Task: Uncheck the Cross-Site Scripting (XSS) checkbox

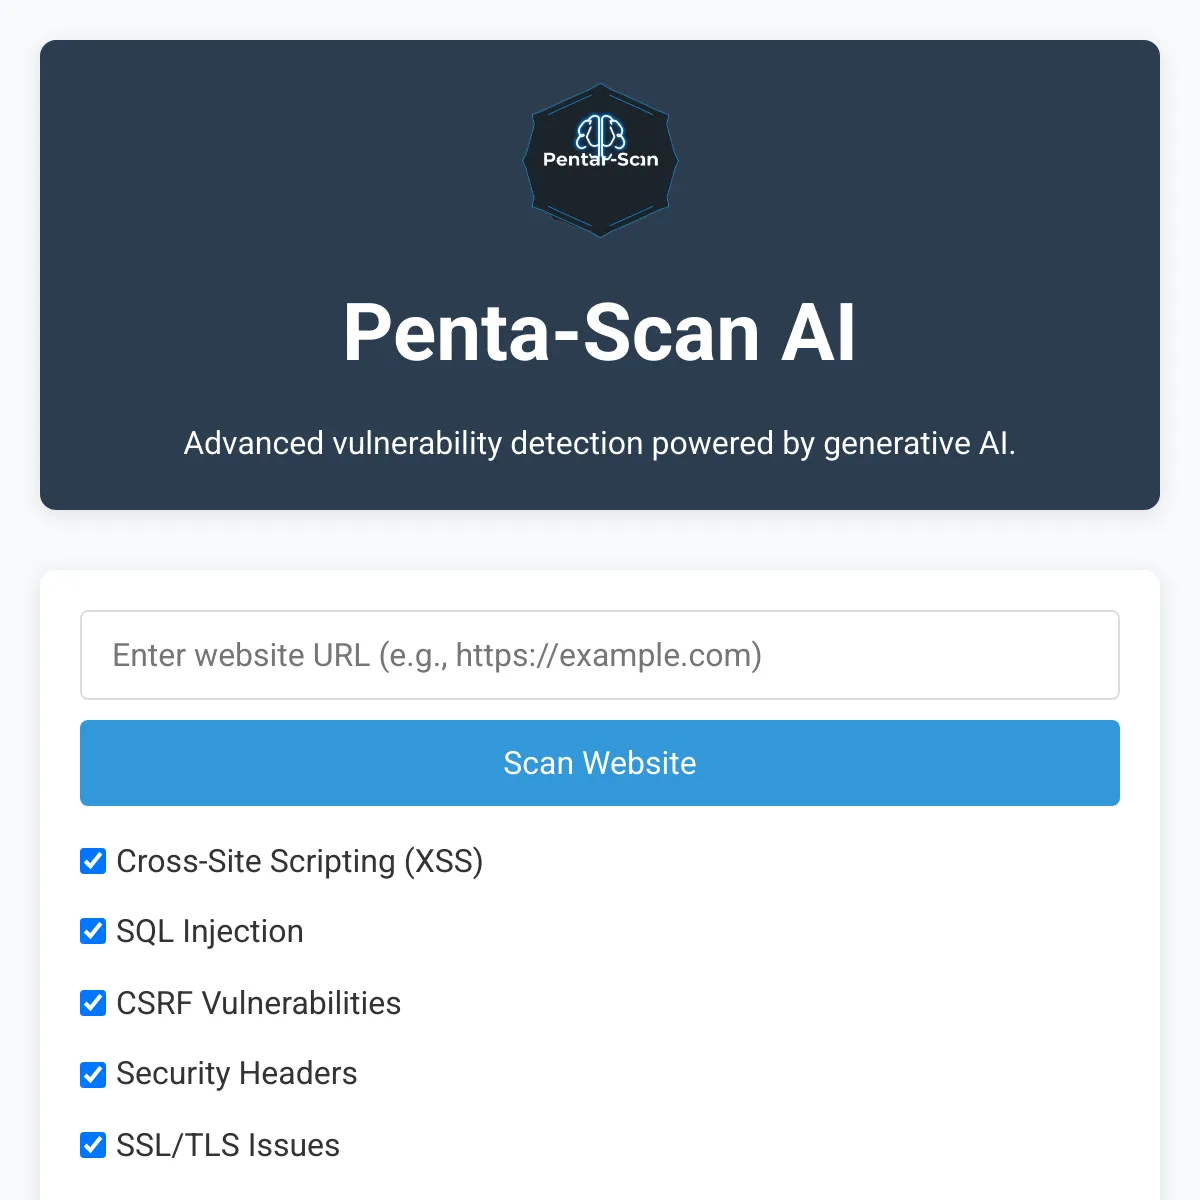Action: click(93, 861)
